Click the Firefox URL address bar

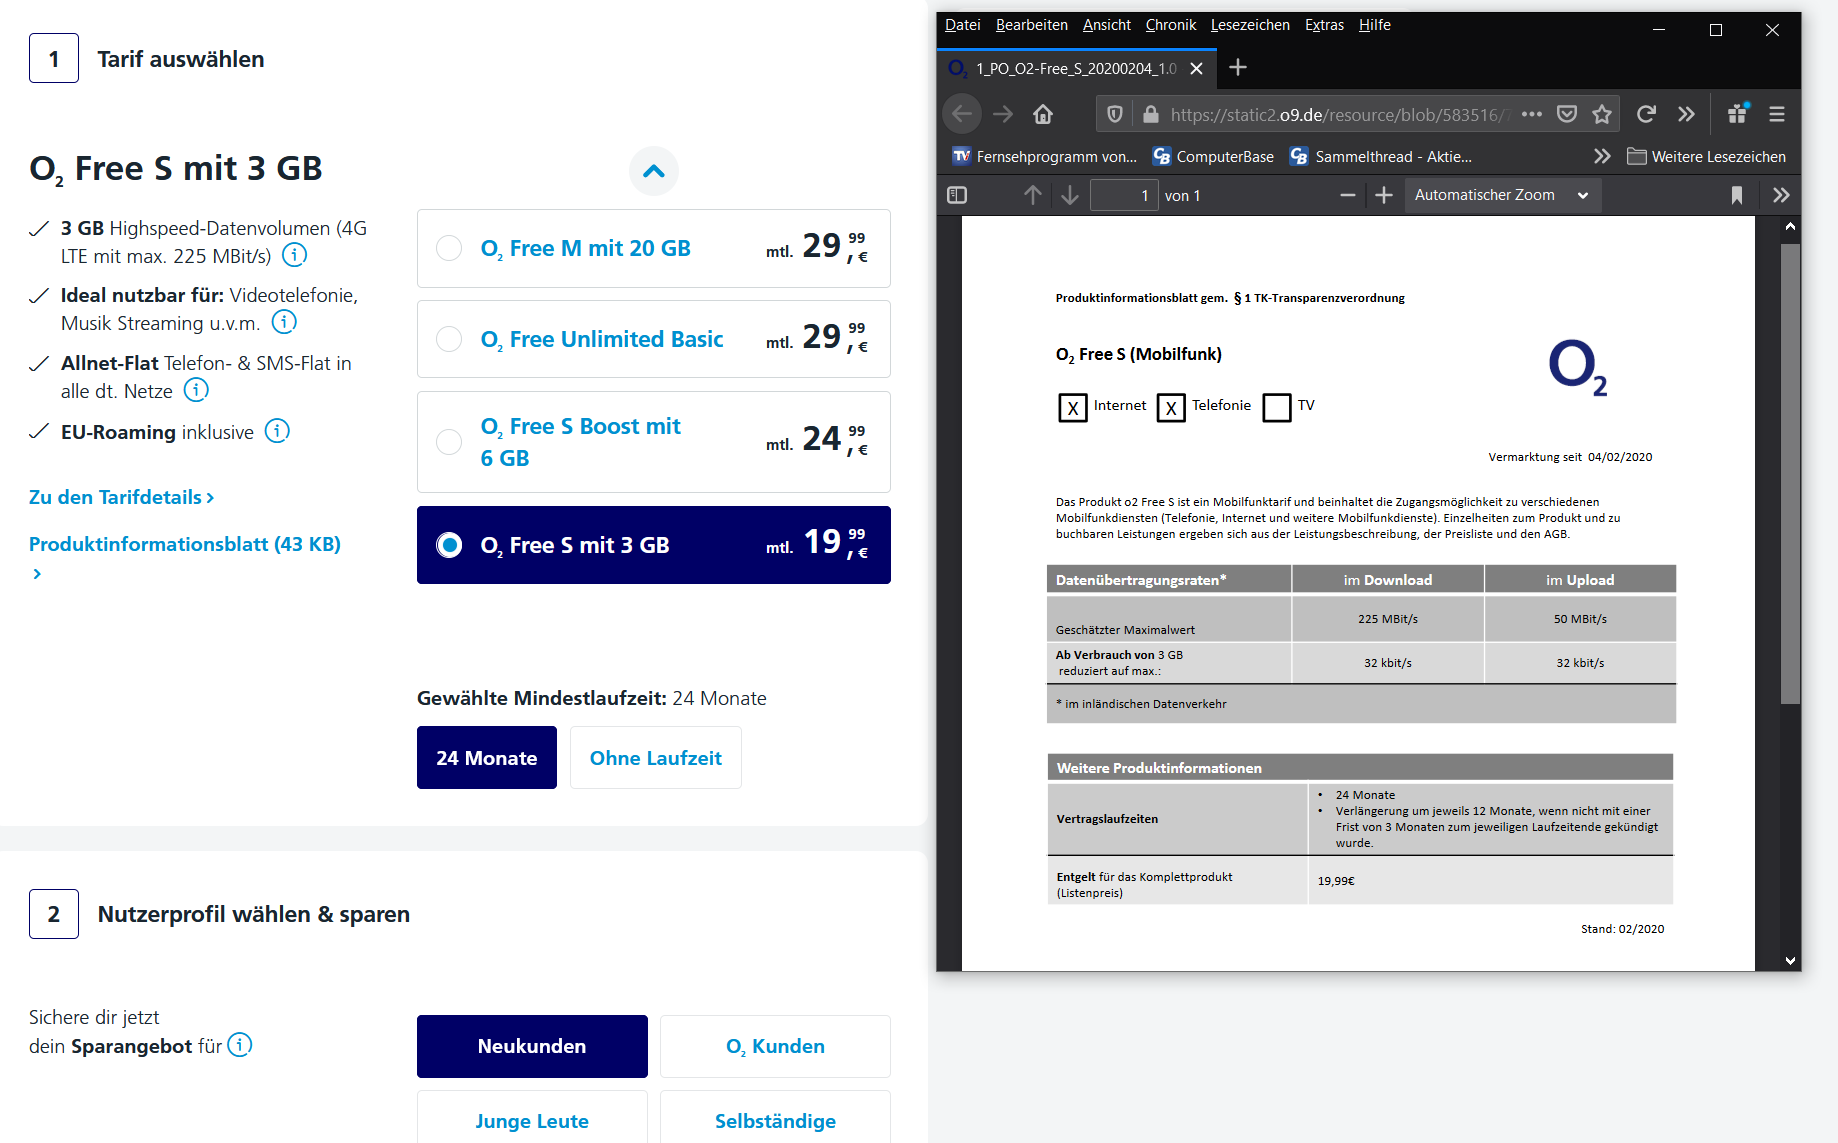(1340, 114)
